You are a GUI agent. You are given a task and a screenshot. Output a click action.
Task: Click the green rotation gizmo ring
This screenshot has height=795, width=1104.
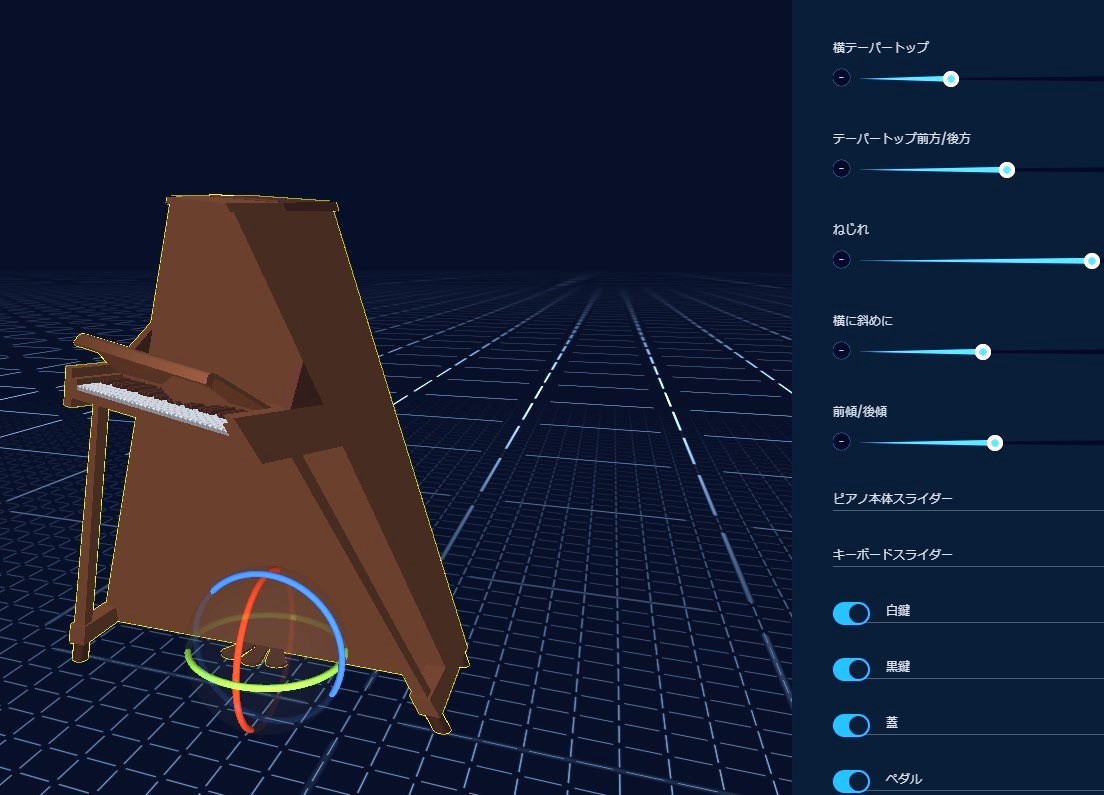tap(268, 686)
